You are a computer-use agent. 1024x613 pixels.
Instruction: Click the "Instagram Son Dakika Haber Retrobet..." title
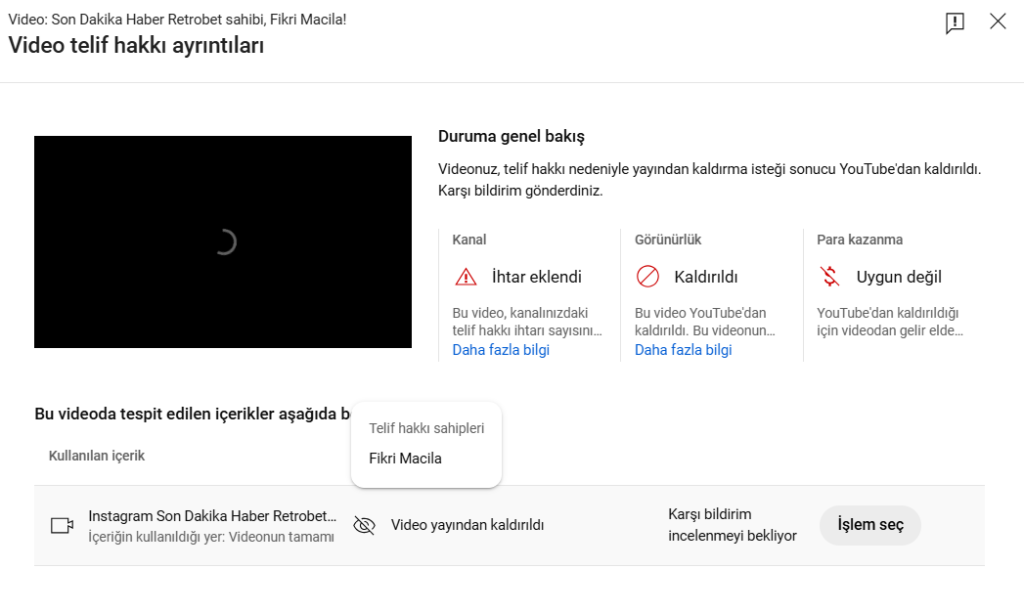pyautogui.click(x=212, y=516)
